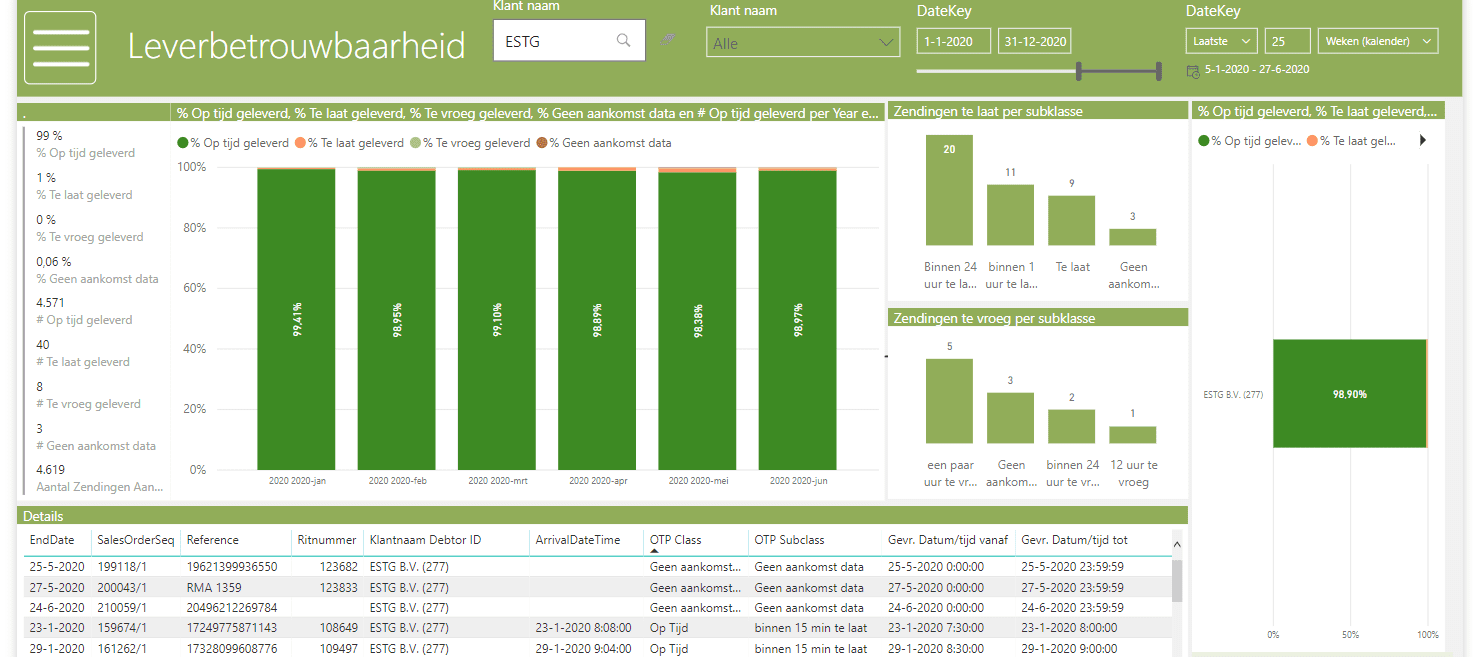Click the details table vertical scrollbar
Image resolution: width=1473 pixels, height=657 pixels.
point(1177,580)
